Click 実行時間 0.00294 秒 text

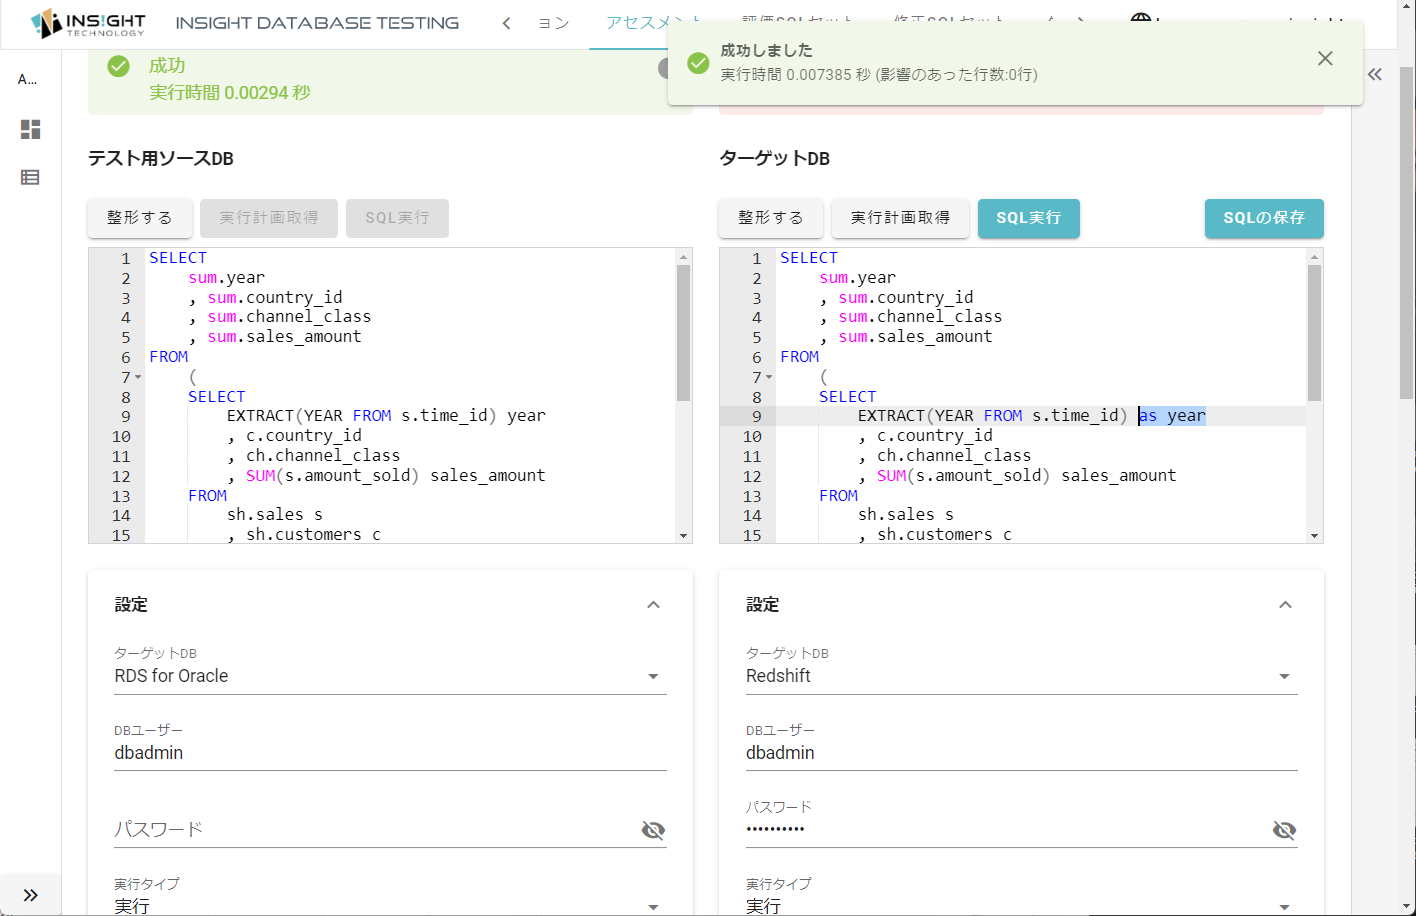pos(230,93)
